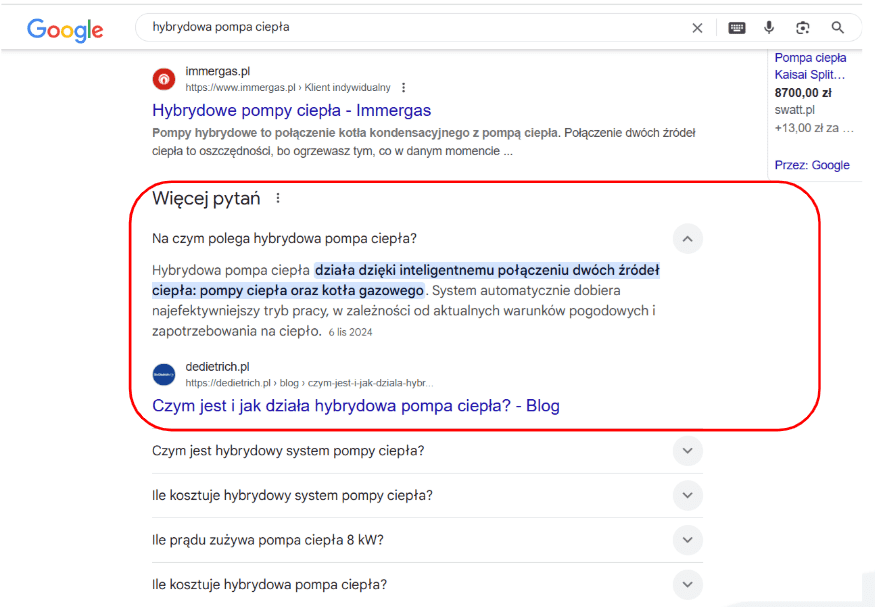Open three-dot menu beside Więcej pytań
Screen dimensions: 875x607
click(278, 198)
